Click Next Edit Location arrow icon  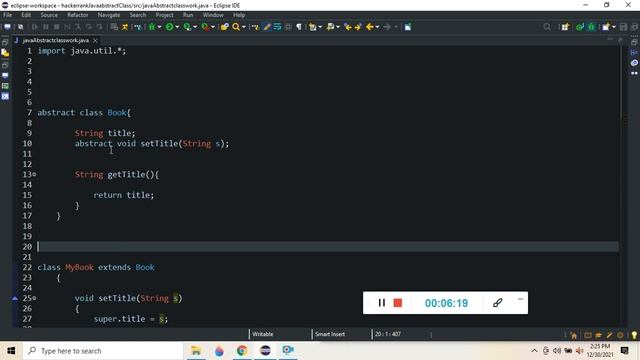point(358,27)
